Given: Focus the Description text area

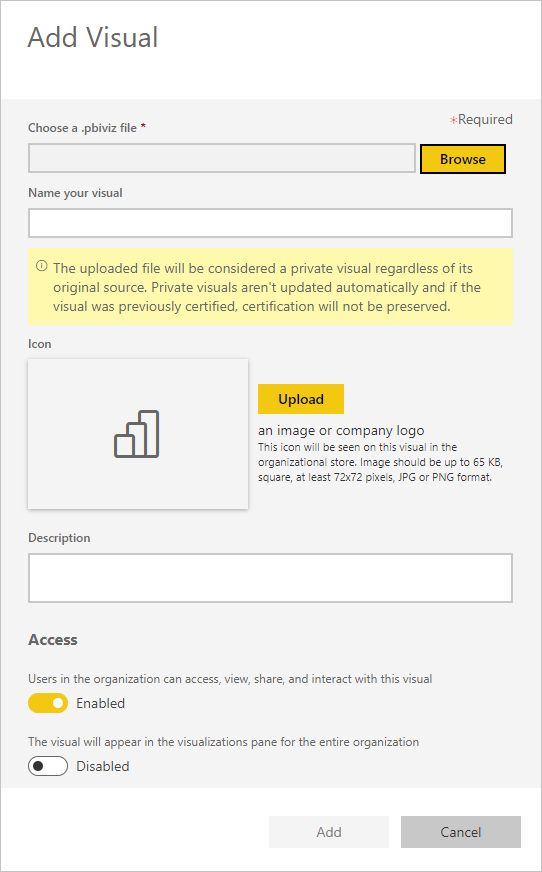Looking at the screenshot, I should pos(270,578).
